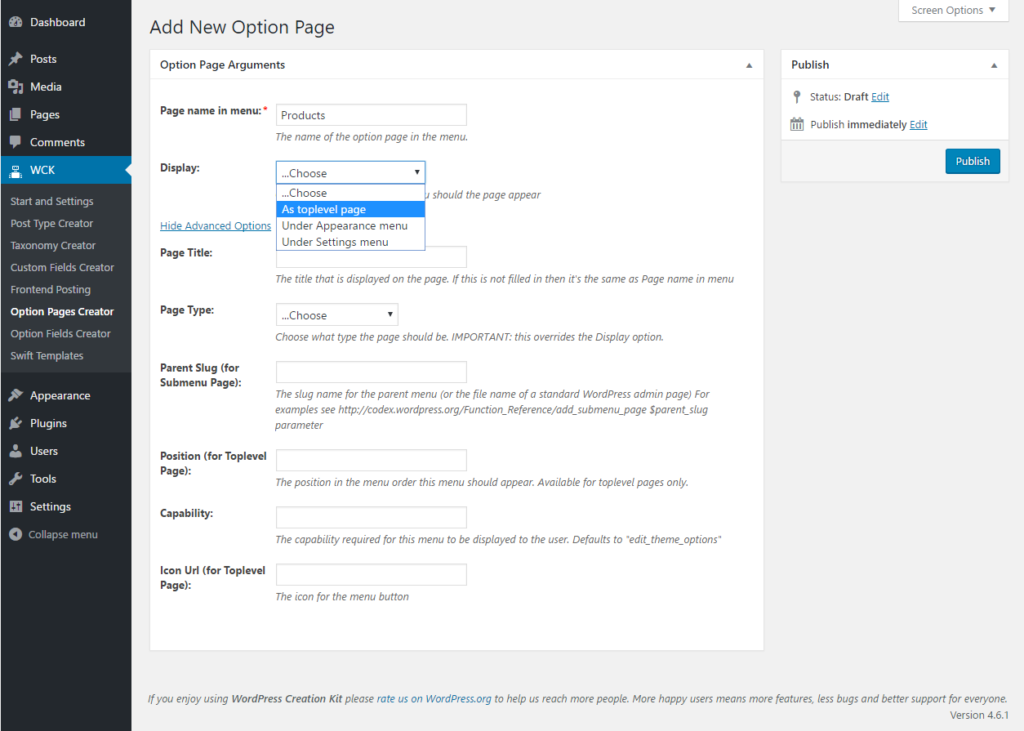Screen dimensions: 1024x731
Task: Open Swift Templates under WCK
Action: pyautogui.click(x=46, y=355)
